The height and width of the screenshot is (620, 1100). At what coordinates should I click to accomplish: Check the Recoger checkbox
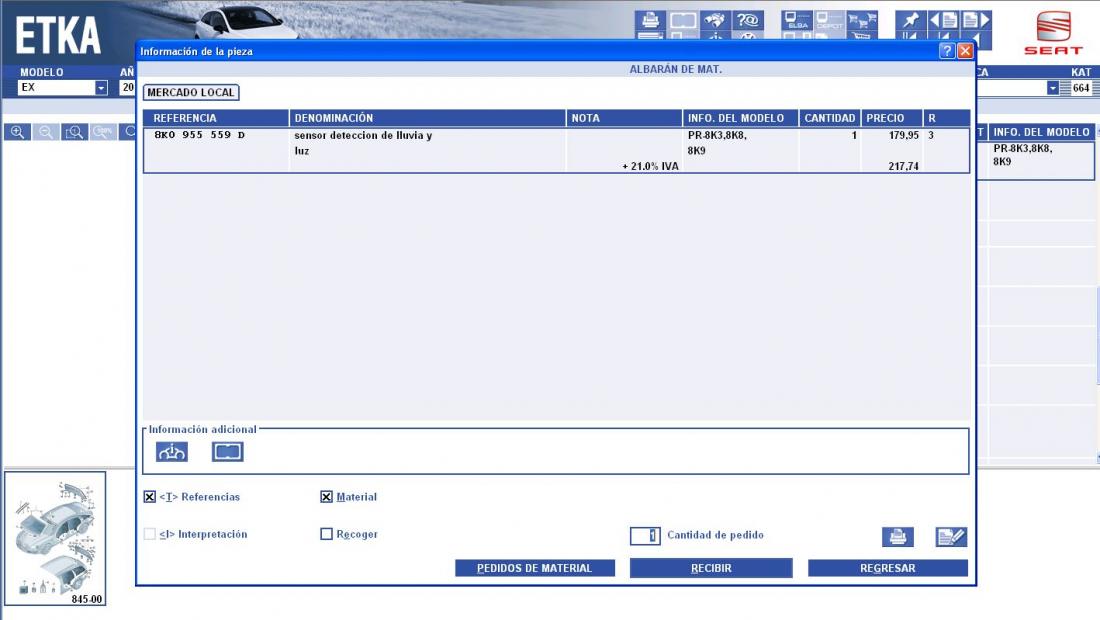pos(326,534)
